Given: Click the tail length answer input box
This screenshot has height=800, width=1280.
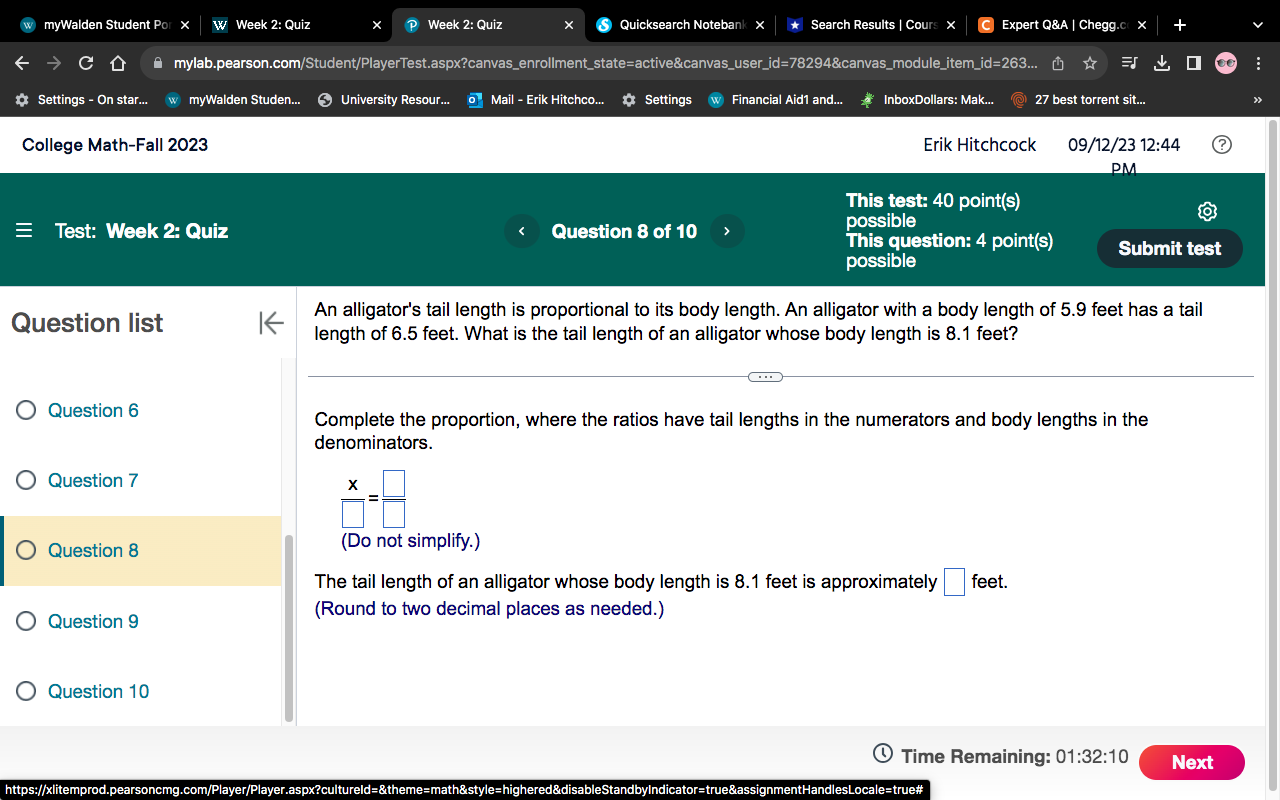Looking at the screenshot, I should pos(954,581).
